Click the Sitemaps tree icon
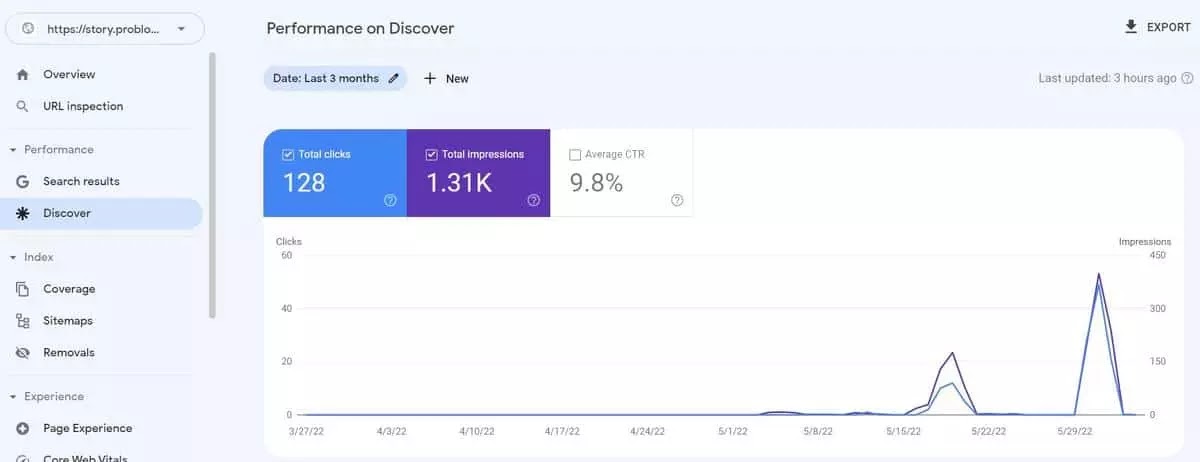The width and height of the screenshot is (1200, 462). [x=23, y=321]
